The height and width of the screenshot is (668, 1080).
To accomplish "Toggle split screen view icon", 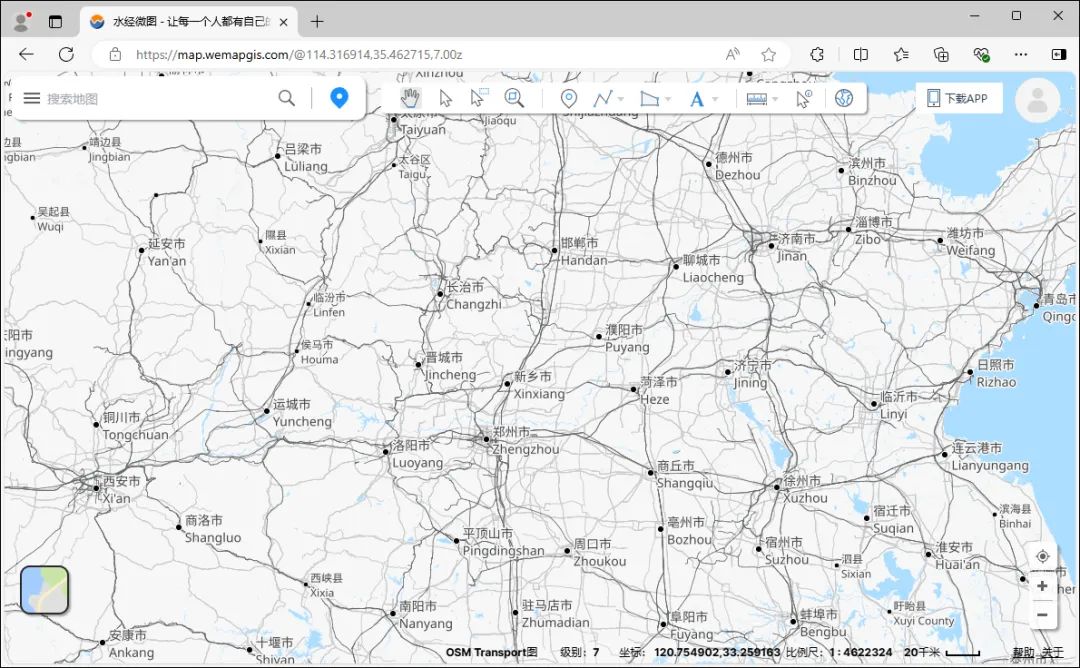I will pos(860,54).
